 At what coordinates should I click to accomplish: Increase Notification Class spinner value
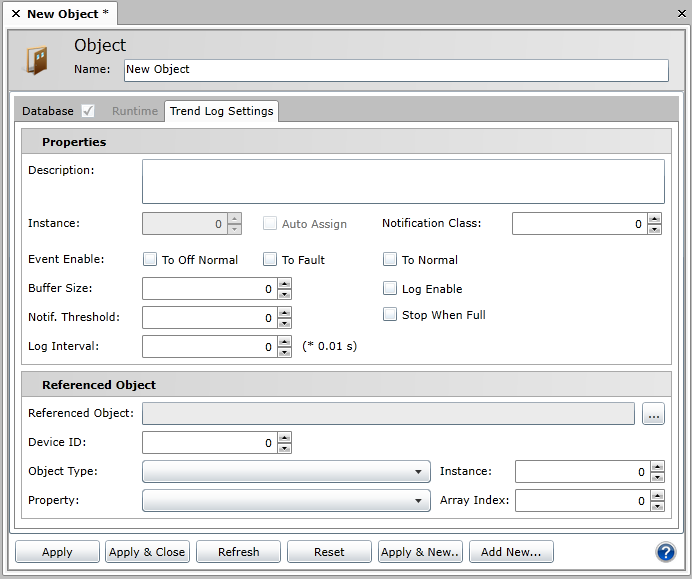[x=654, y=219]
